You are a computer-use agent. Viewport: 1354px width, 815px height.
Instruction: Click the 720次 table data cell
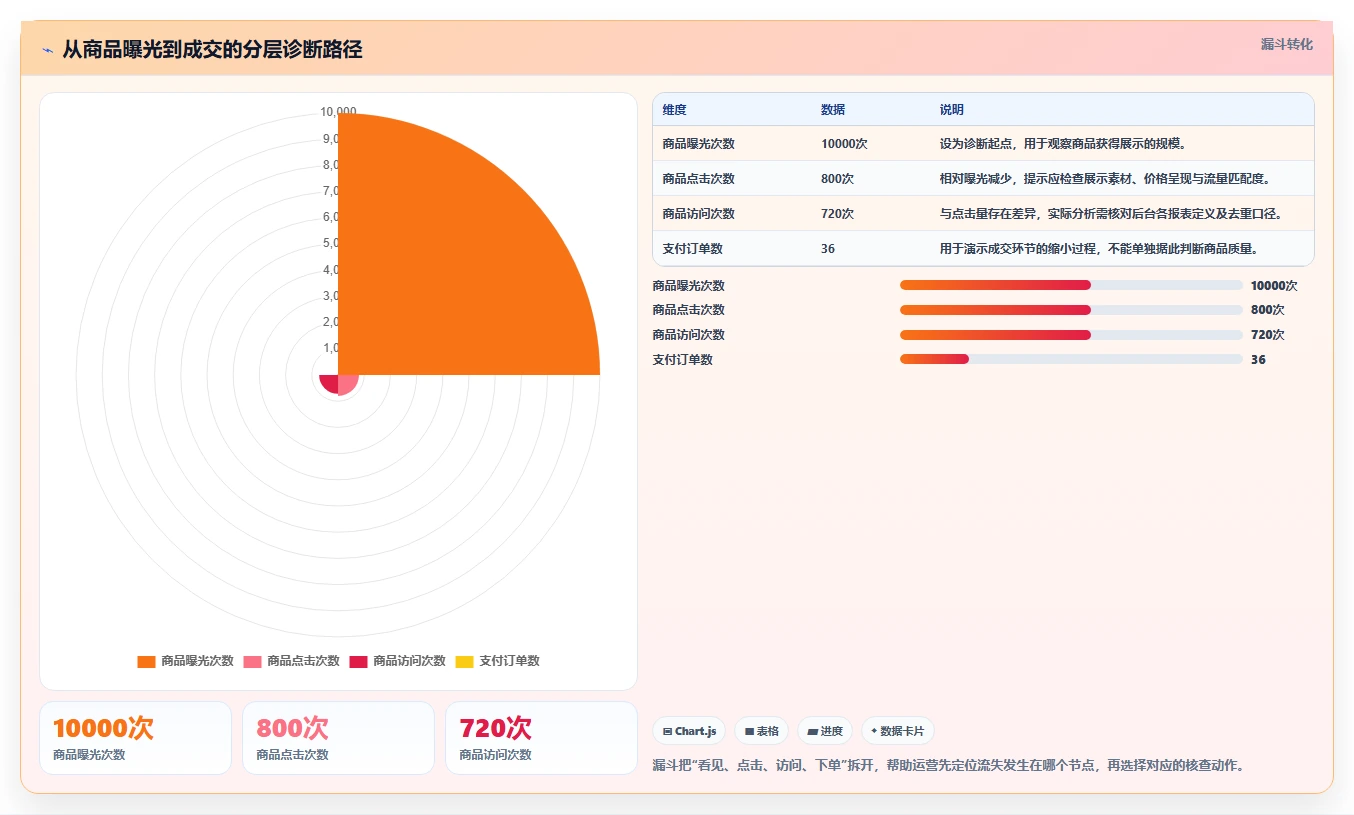pyautogui.click(x=837, y=214)
